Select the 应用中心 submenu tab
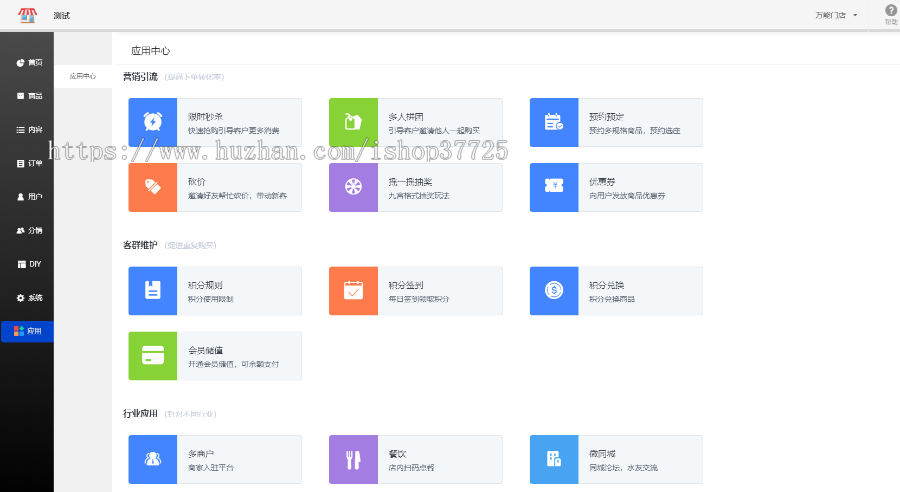The height and width of the screenshot is (492, 900). pos(83,76)
